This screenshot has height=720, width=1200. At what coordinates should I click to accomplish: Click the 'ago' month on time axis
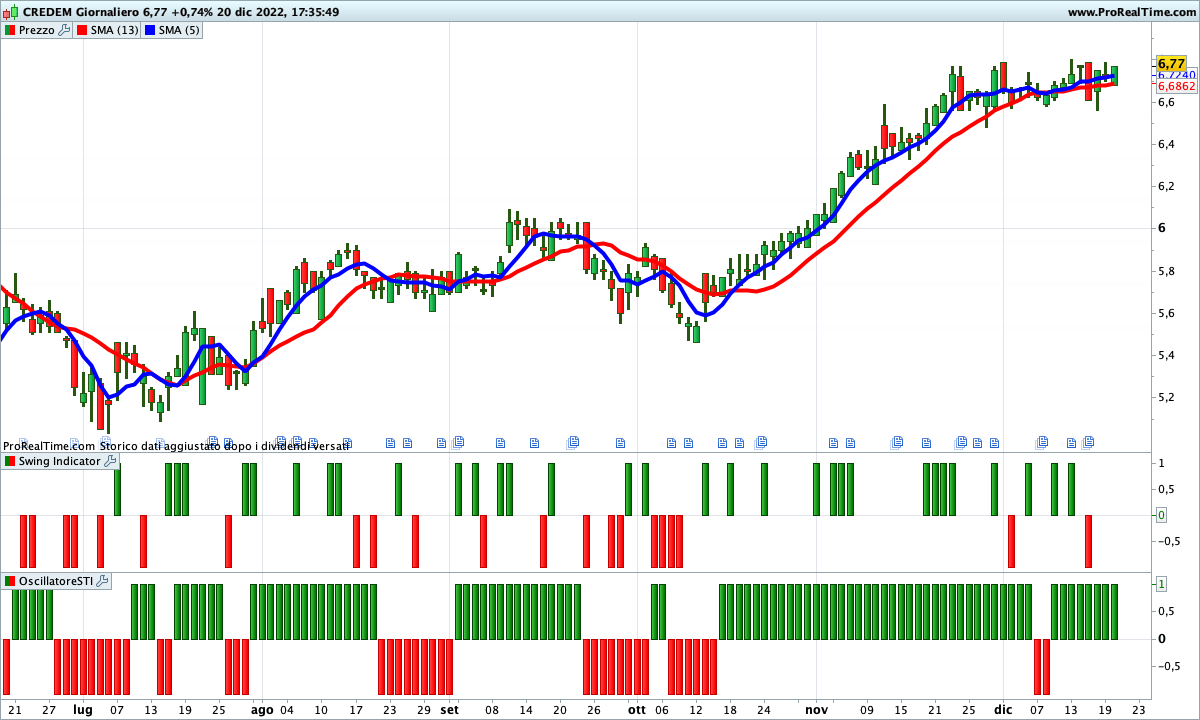[261, 708]
